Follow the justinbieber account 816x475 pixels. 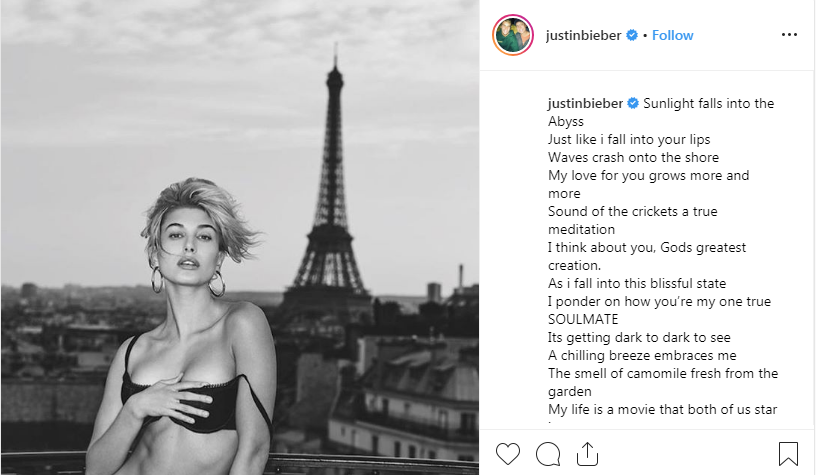[672, 35]
